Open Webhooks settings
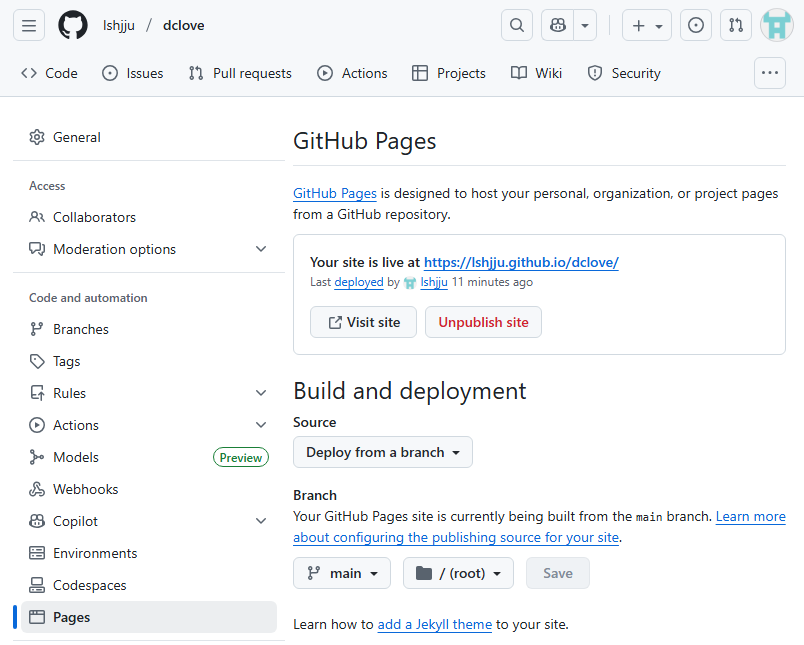Screen dimensions: 804x645 pos(149,489)
